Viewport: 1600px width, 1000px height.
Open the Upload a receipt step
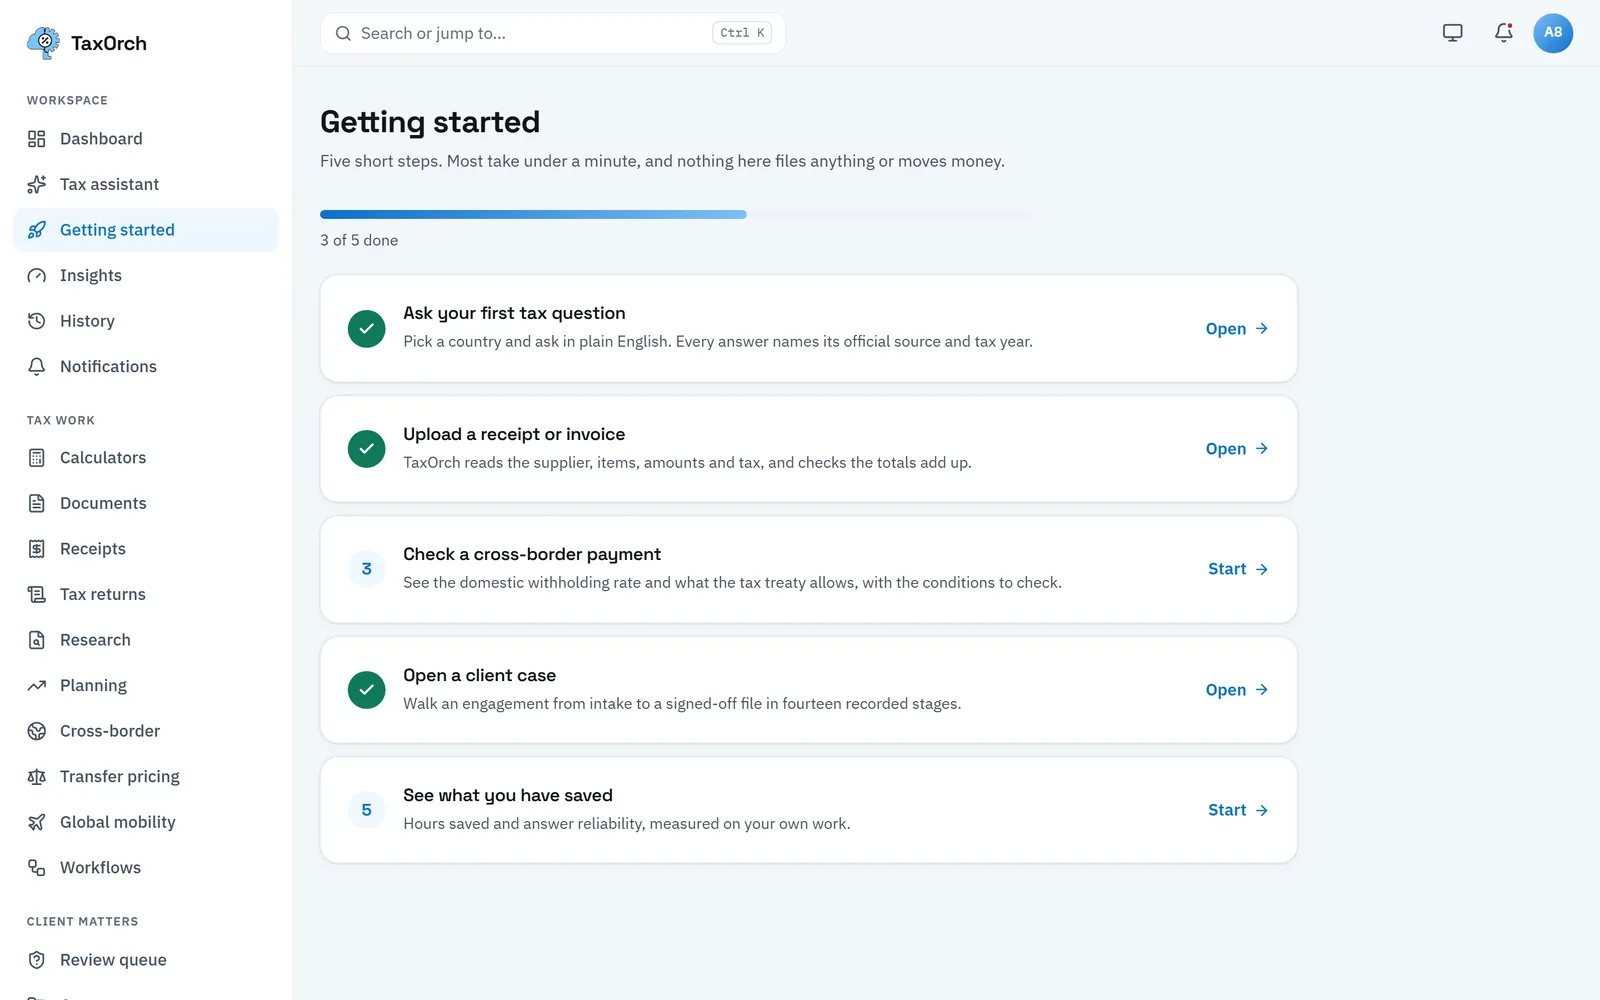1237,449
